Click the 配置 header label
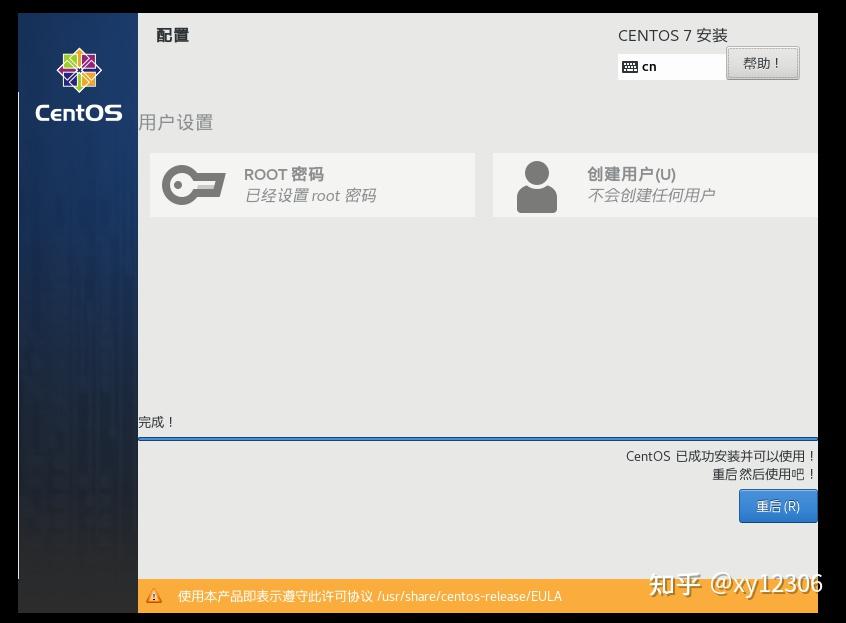846x623 pixels. (174, 34)
